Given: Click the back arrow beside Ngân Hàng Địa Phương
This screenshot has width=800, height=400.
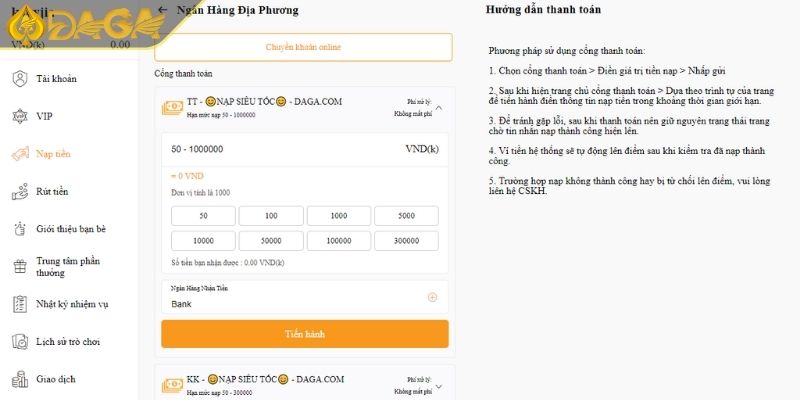Looking at the screenshot, I should (x=163, y=10).
